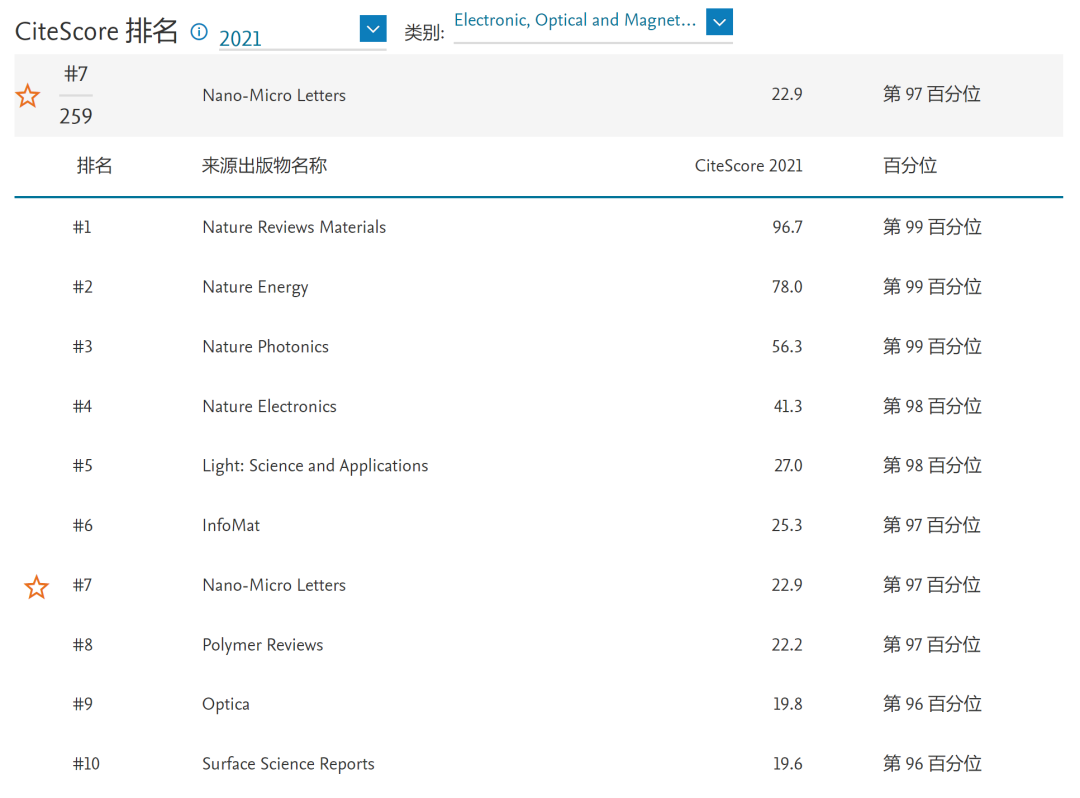This screenshot has width=1080, height=798.
Task: Select the 78.0 CiteScore value
Action: coord(787,287)
